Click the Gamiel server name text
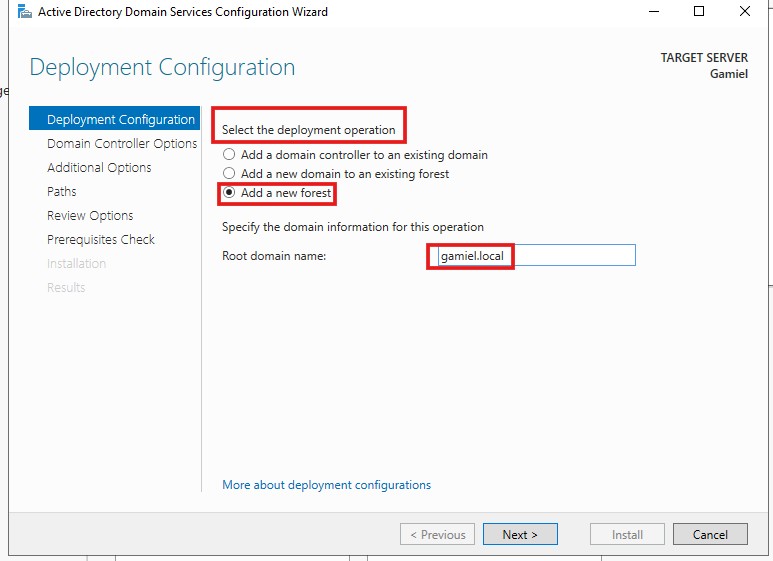This screenshot has width=773, height=561. click(729, 74)
